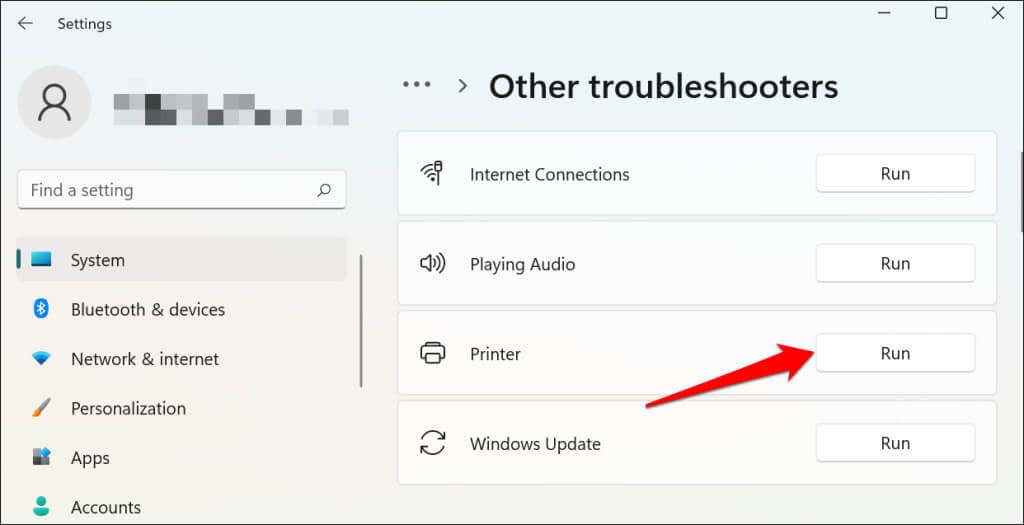Run the Internet Connections troubleshooter
Image resolution: width=1024 pixels, height=525 pixels.
(895, 174)
